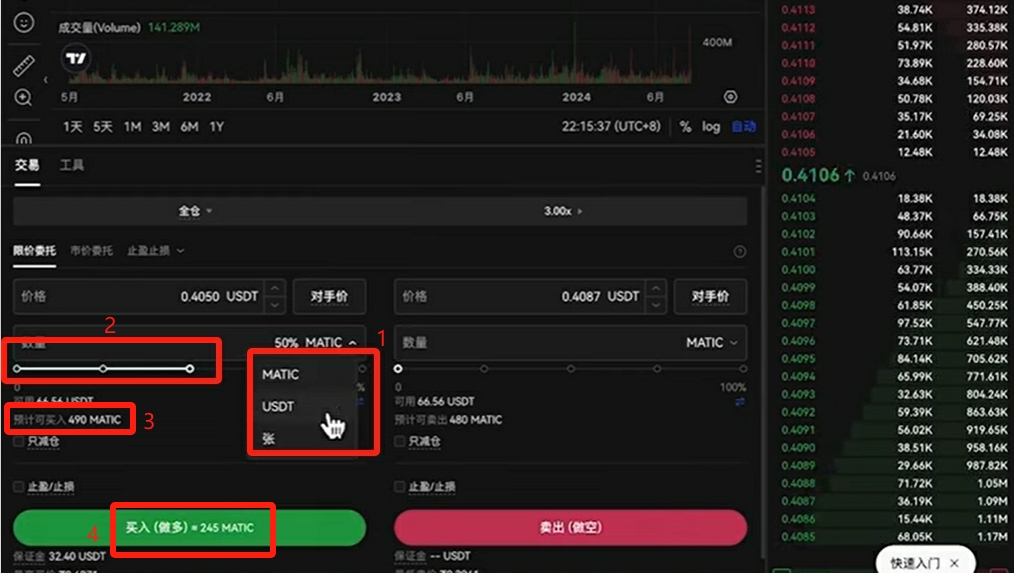Set sell slider to 25% node
This screenshot has height=573, width=1014.
484,369
